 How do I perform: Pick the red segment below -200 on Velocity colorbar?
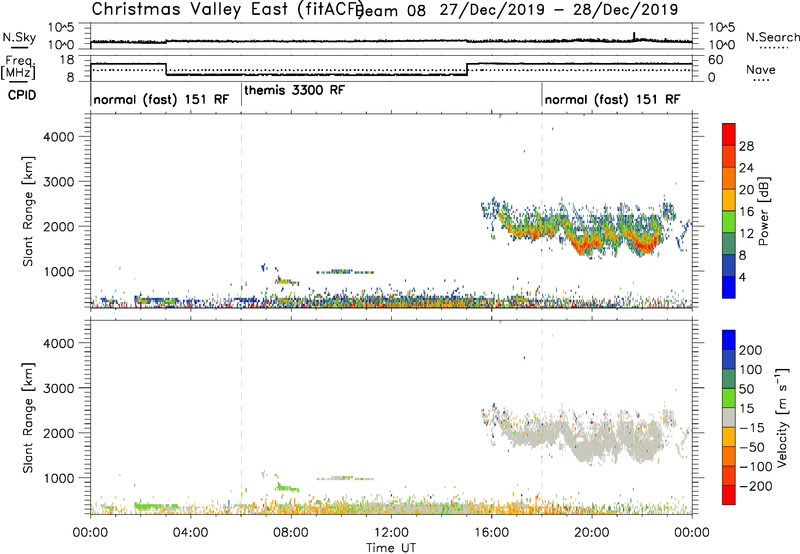[729, 495]
